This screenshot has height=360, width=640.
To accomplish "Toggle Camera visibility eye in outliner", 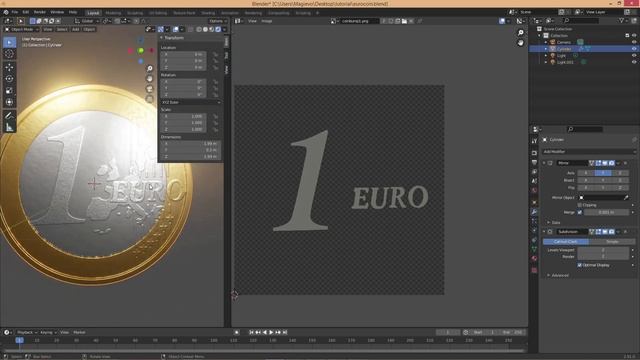I will tap(634, 42).
